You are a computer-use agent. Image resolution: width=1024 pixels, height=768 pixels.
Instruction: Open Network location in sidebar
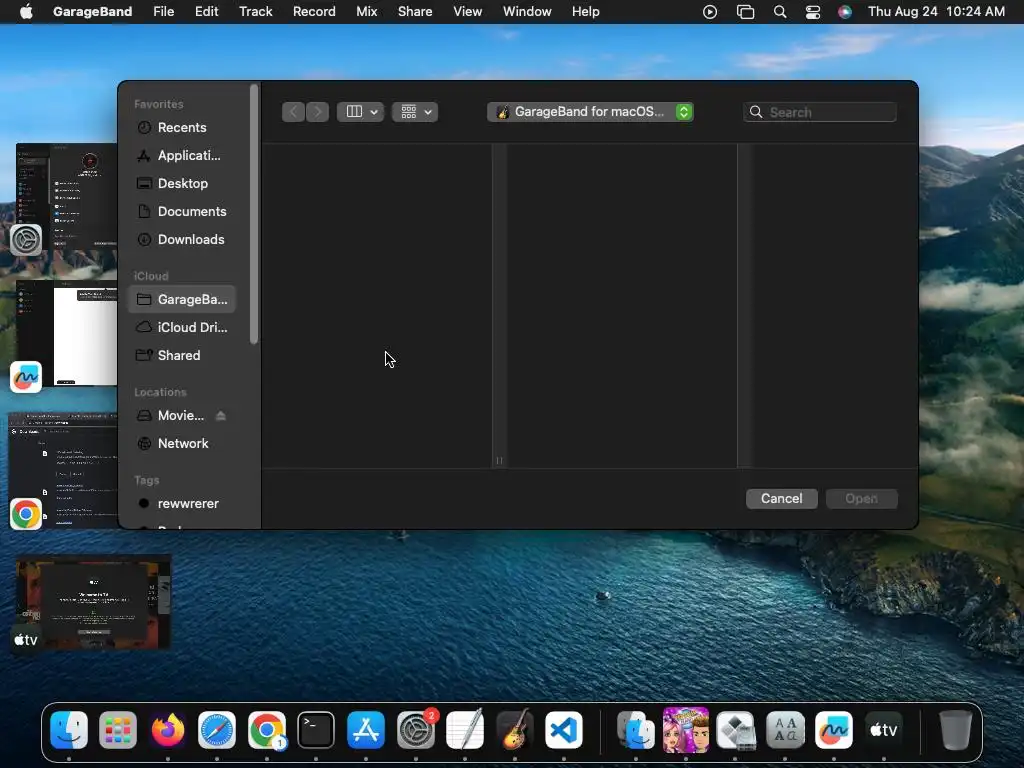pyautogui.click(x=182, y=443)
